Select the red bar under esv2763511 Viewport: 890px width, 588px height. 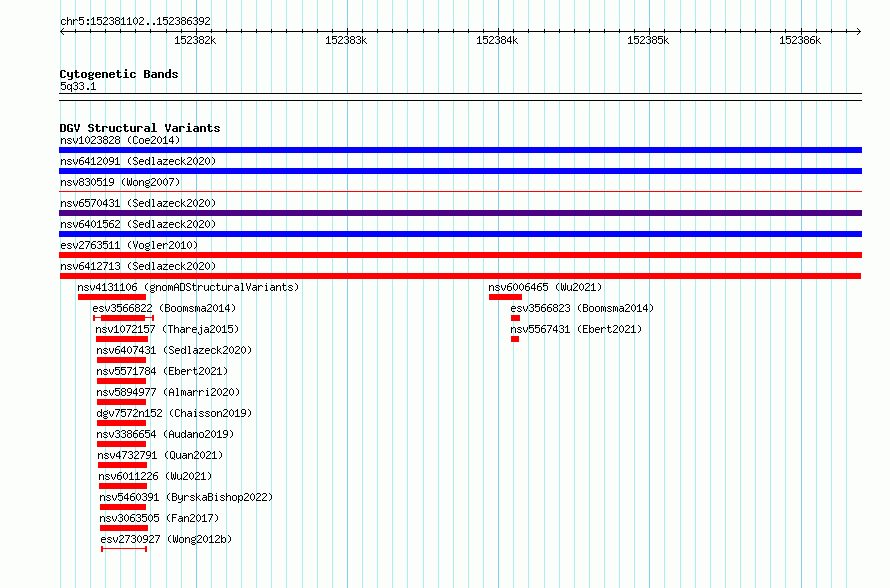pos(460,255)
